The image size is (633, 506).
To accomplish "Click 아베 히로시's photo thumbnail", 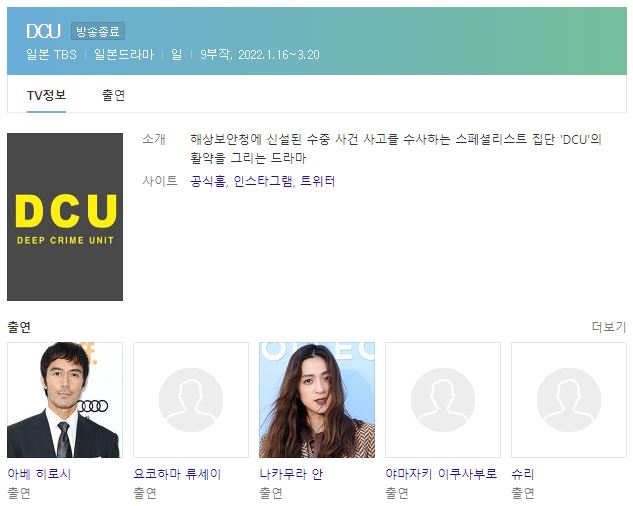I will pyautogui.click(x=65, y=400).
